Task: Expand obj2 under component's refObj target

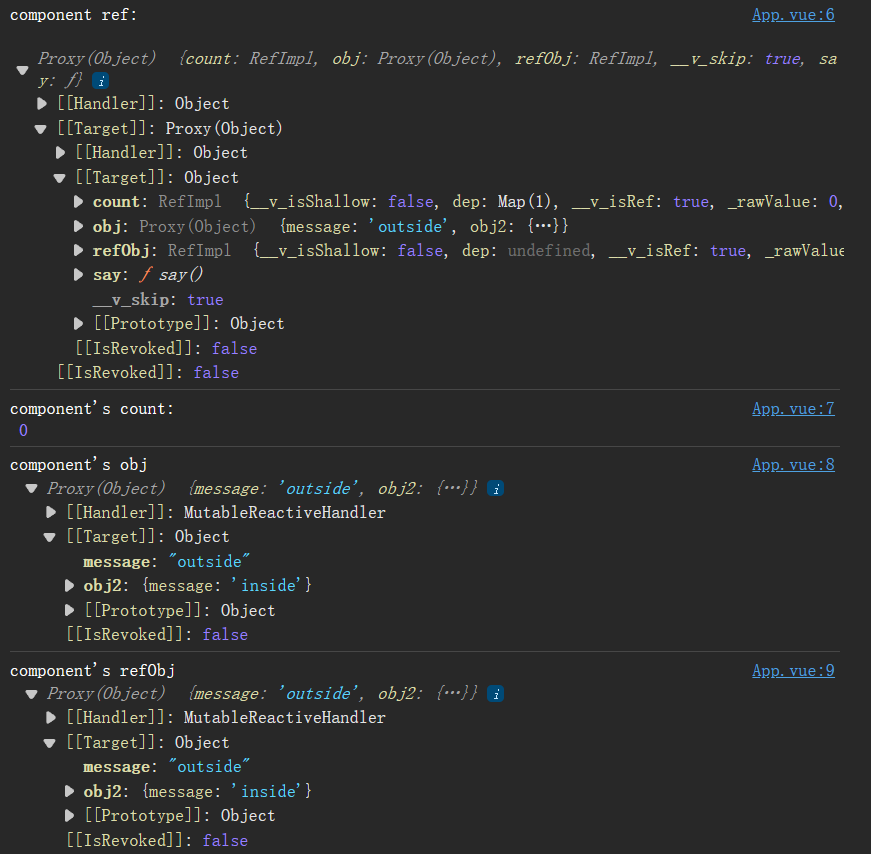Action: (70, 792)
